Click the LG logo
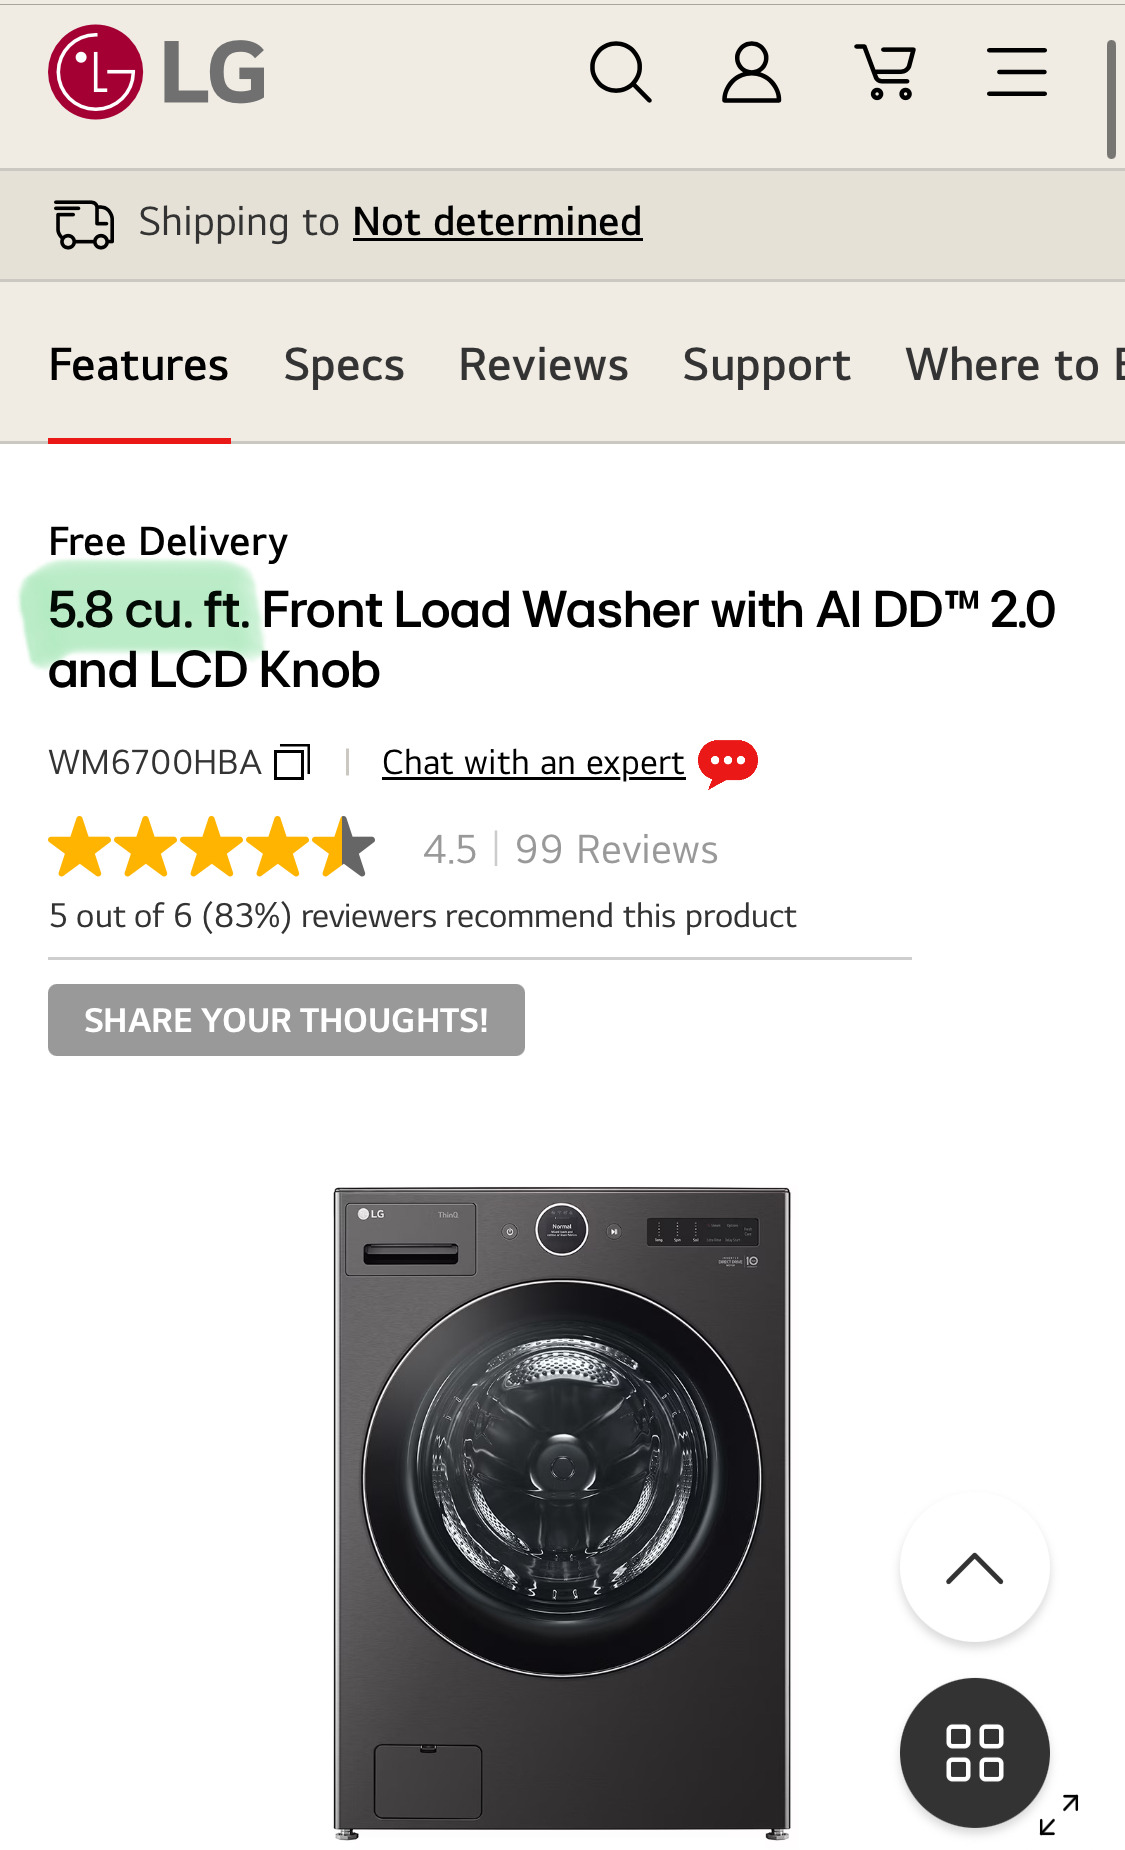 (157, 72)
